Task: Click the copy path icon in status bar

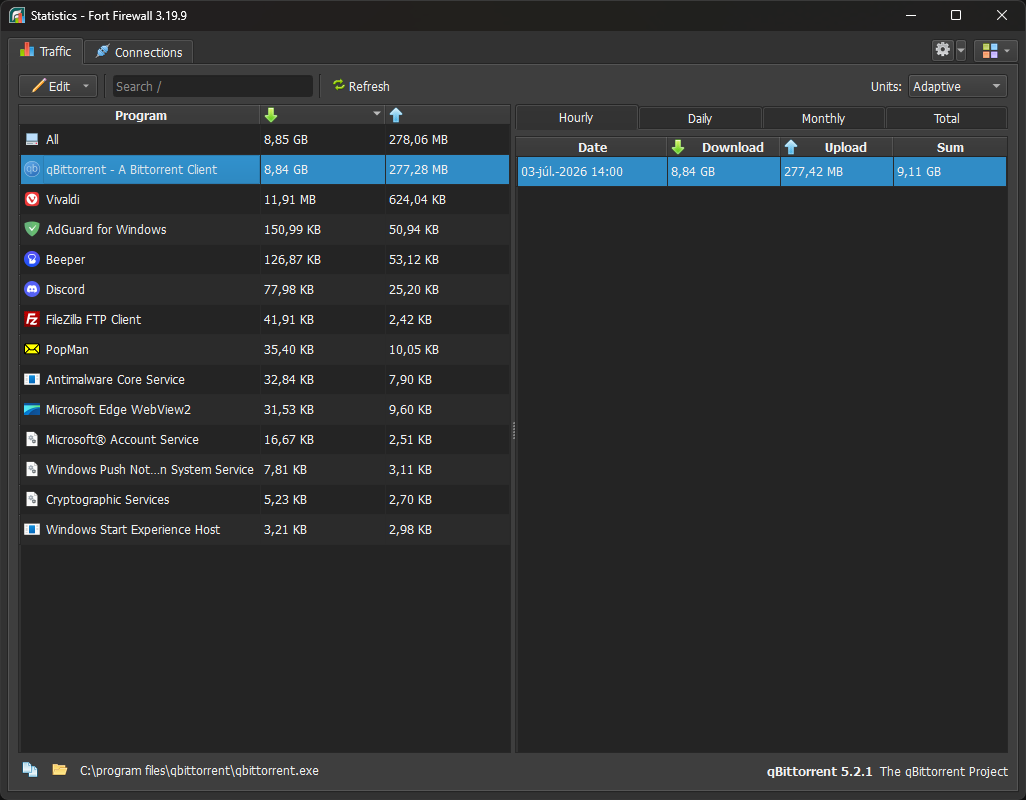Action: 30,770
